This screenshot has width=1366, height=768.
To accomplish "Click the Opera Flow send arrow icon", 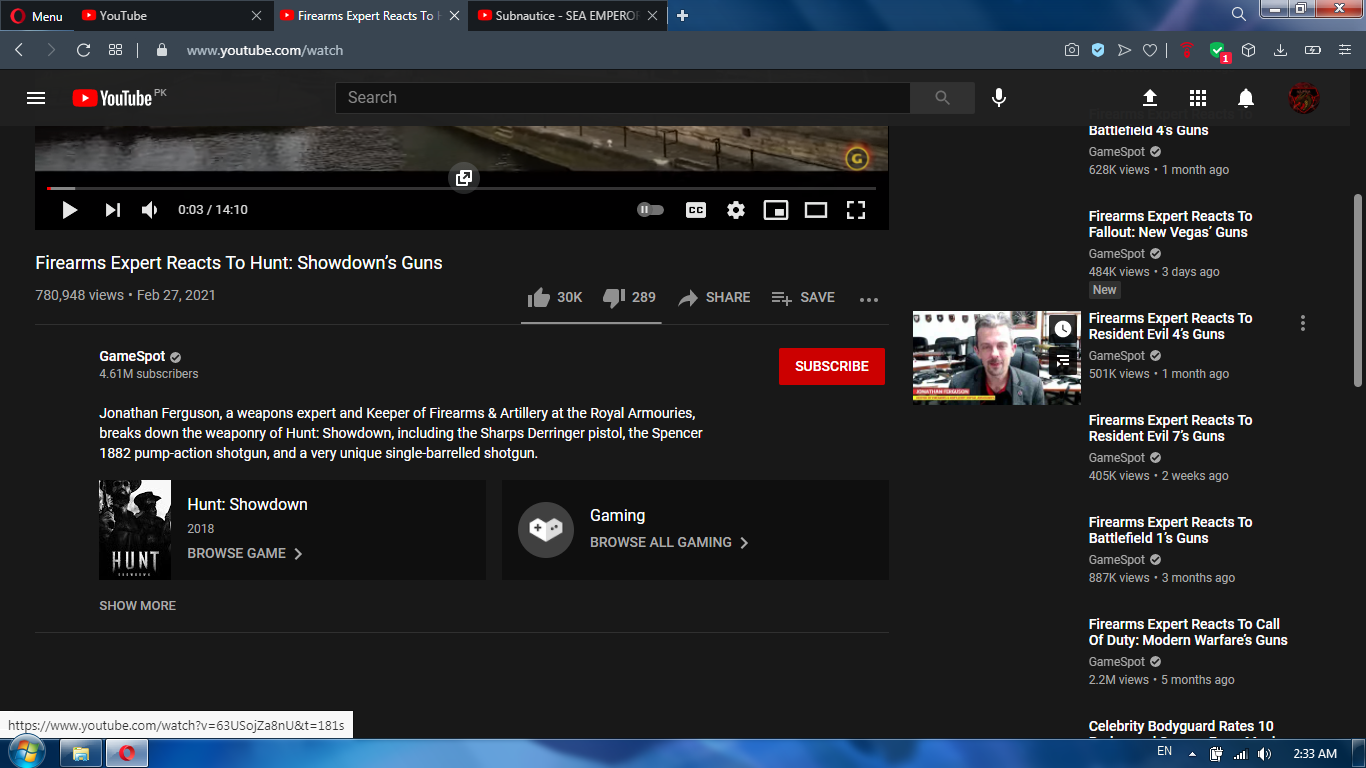I will tap(1124, 50).
